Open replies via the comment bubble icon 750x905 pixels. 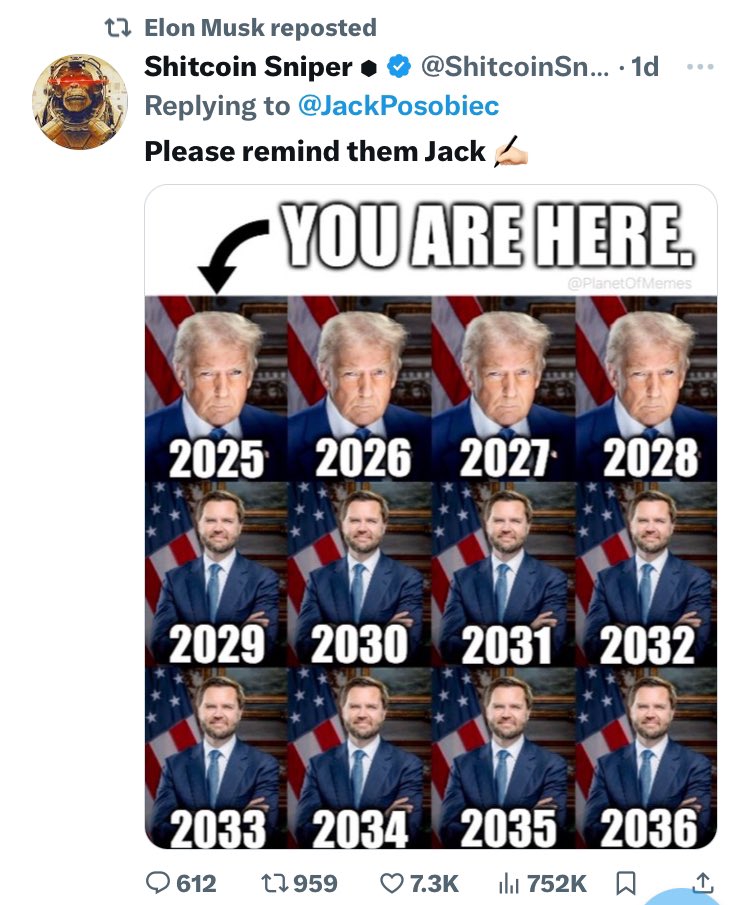[158, 882]
